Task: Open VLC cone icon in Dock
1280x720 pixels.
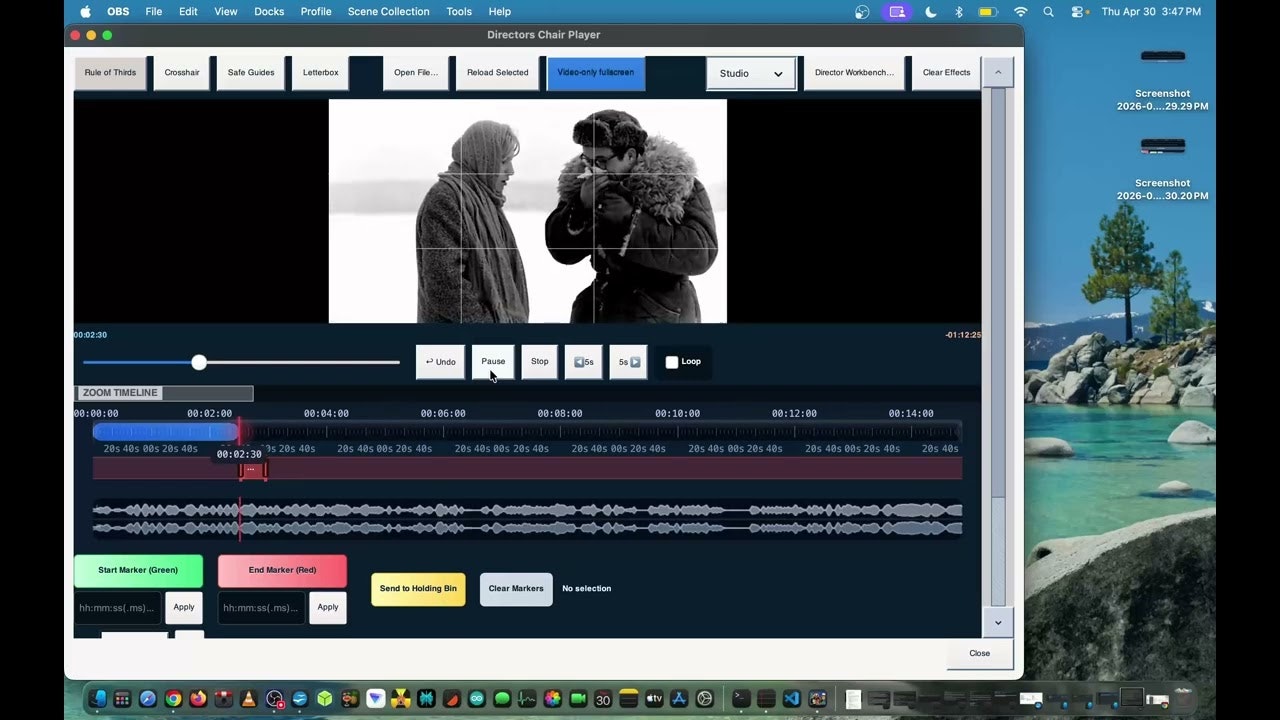Action: (x=249, y=699)
